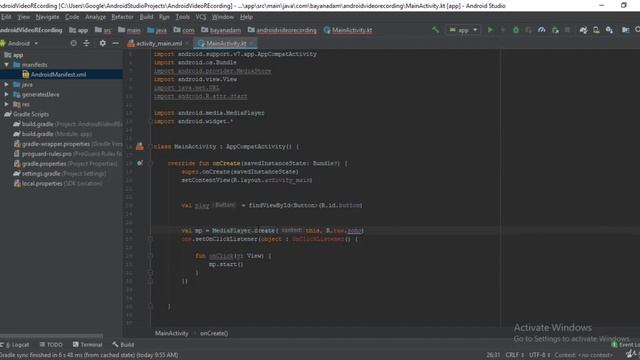Open the app run configuration dropdown

[463, 30]
